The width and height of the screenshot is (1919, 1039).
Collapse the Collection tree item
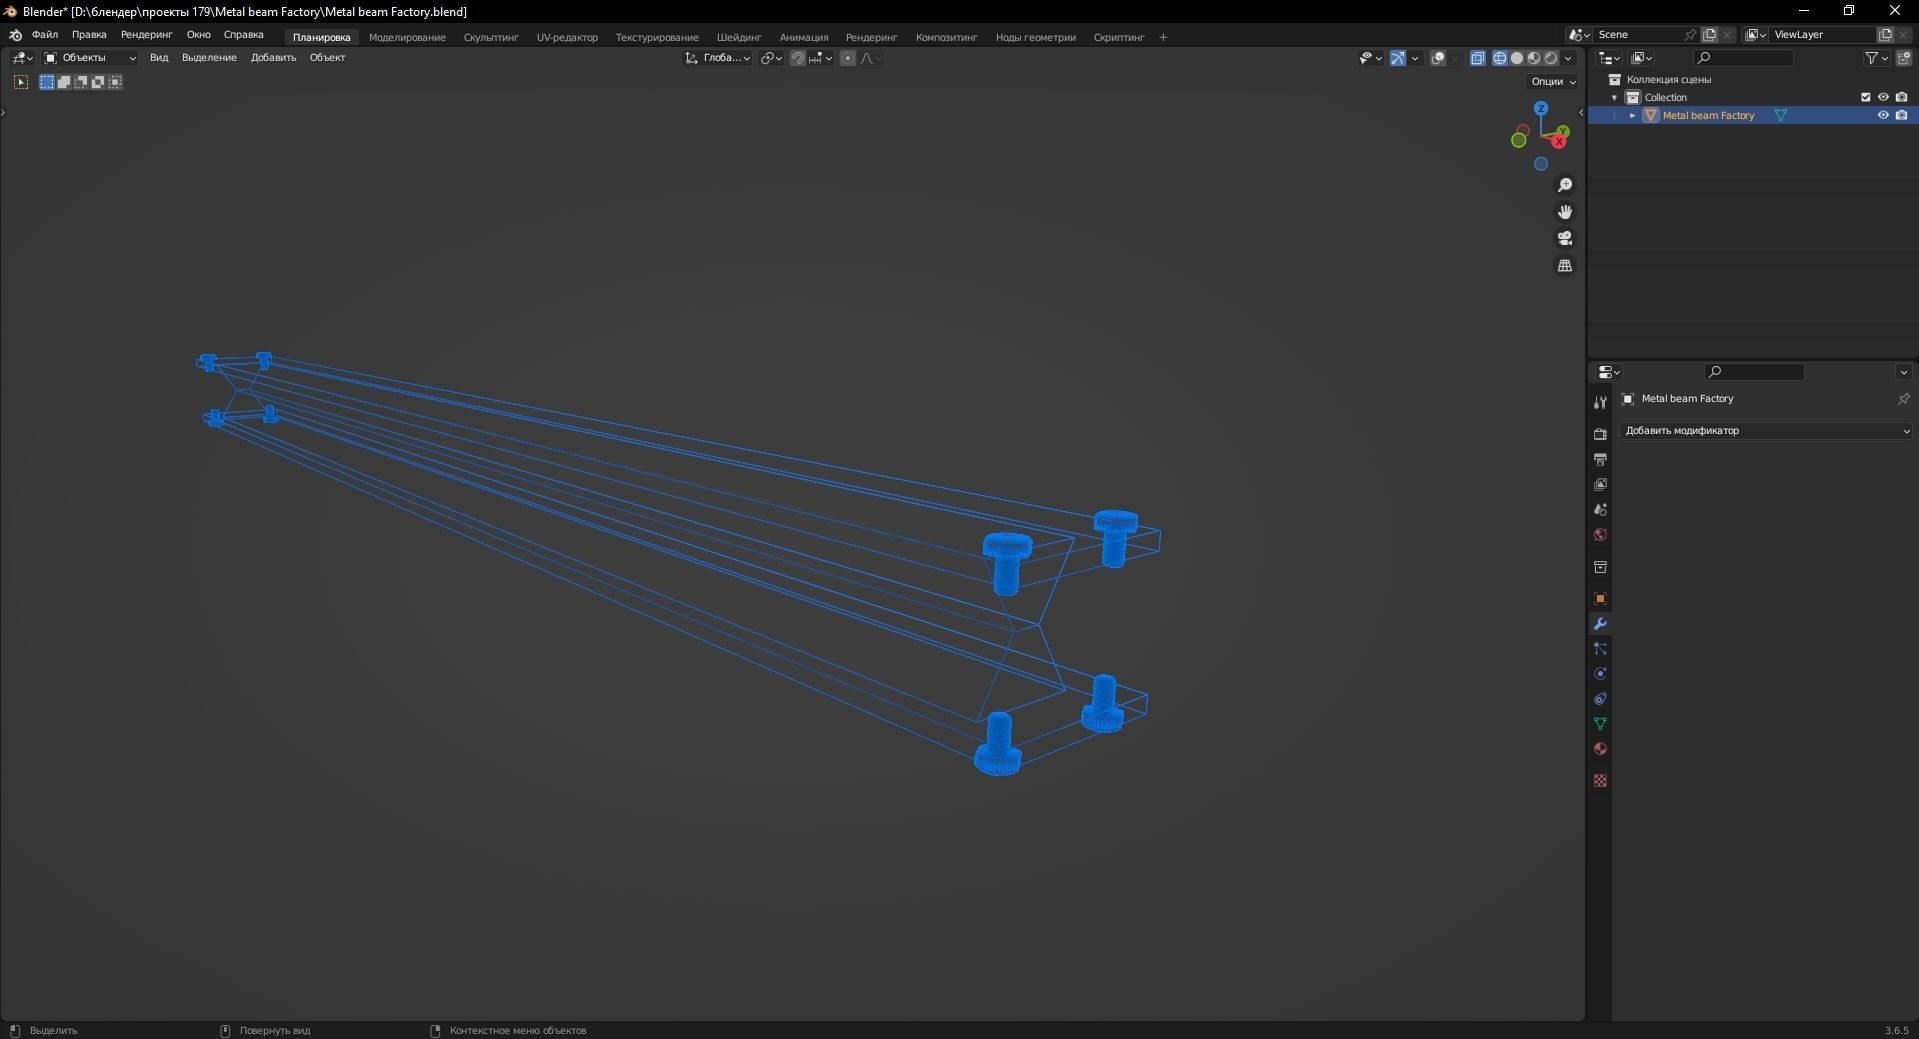(x=1614, y=97)
